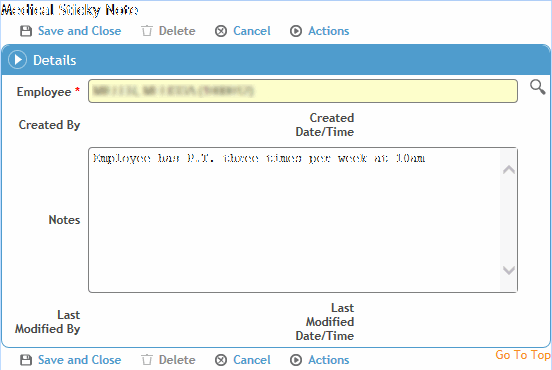Click the top Delete text button
Viewport: 552px width, 370px height.
click(177, 31)
